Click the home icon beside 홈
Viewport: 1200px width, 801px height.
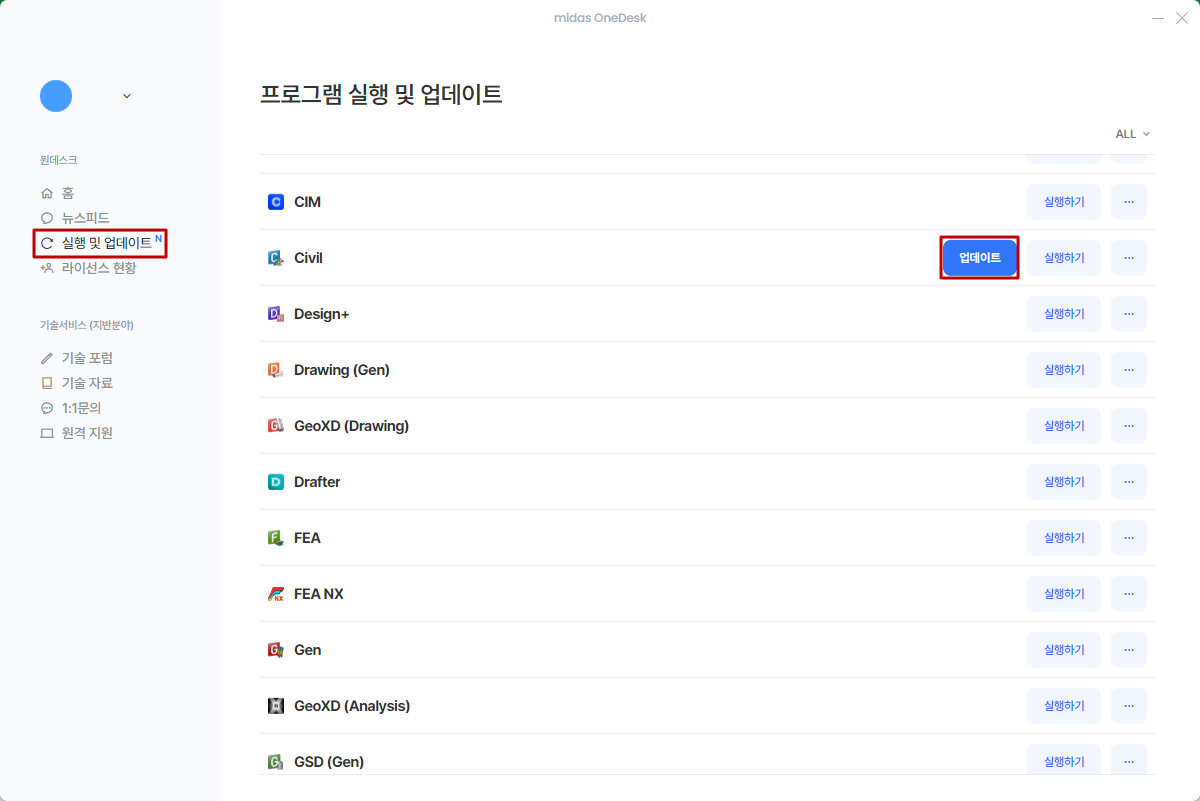point(46,193)
